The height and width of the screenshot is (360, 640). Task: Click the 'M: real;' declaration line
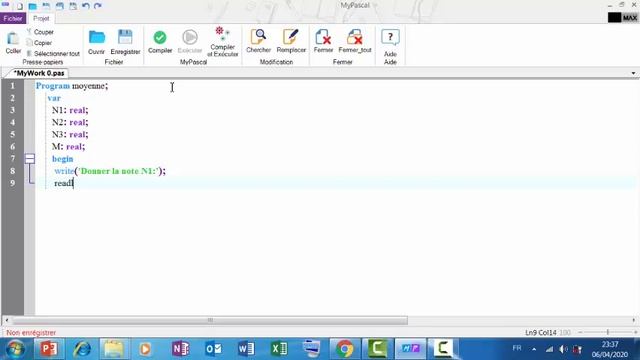click(68, 147)
